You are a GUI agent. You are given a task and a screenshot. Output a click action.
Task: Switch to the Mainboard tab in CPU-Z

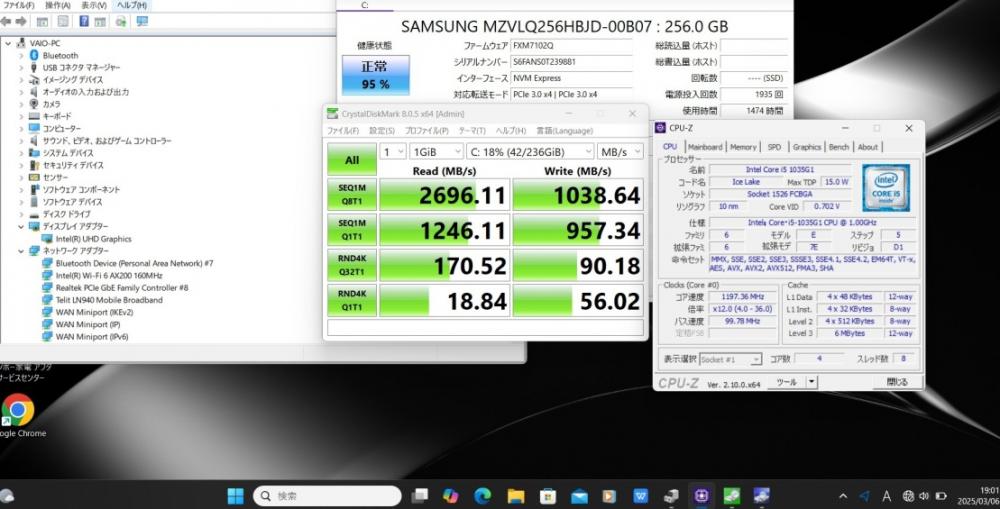705,147
